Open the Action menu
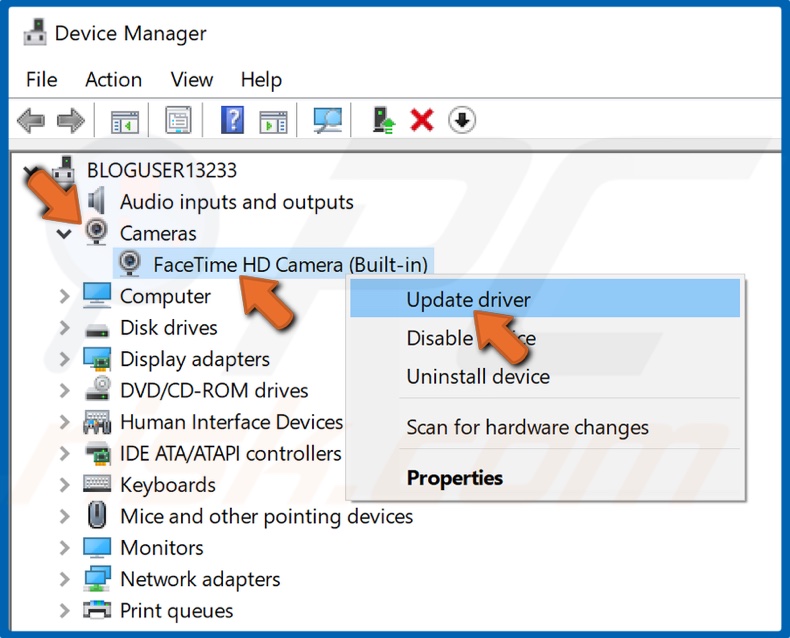Viewport: 790px width, 638px height. point(113,79)
